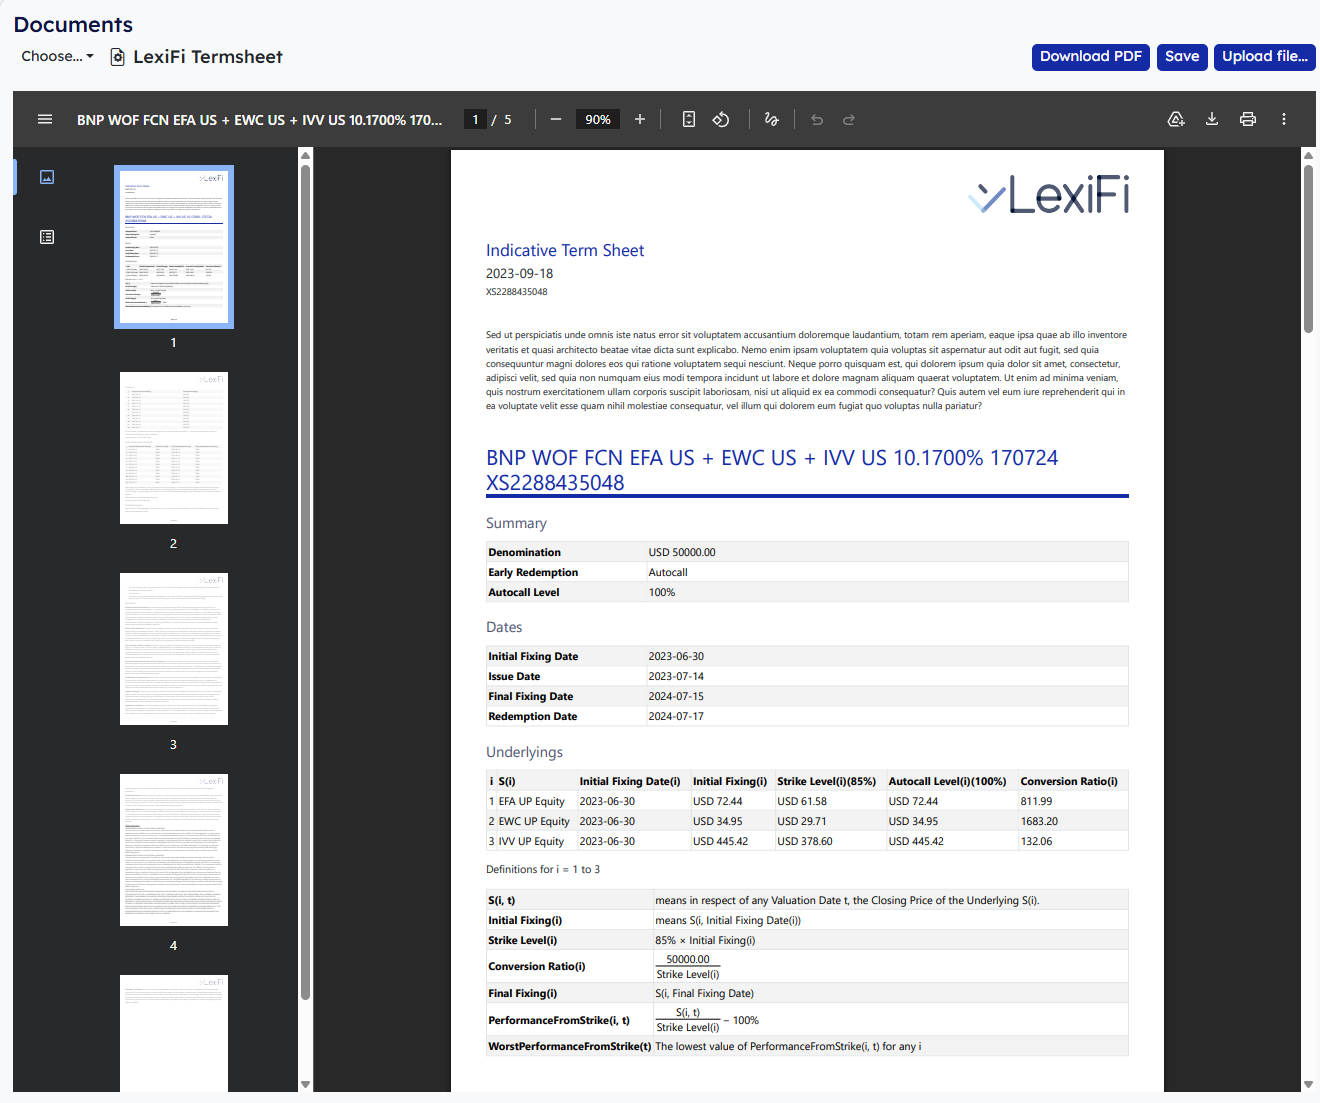Activate the draw annotation tool

click(x=771, y=119)
